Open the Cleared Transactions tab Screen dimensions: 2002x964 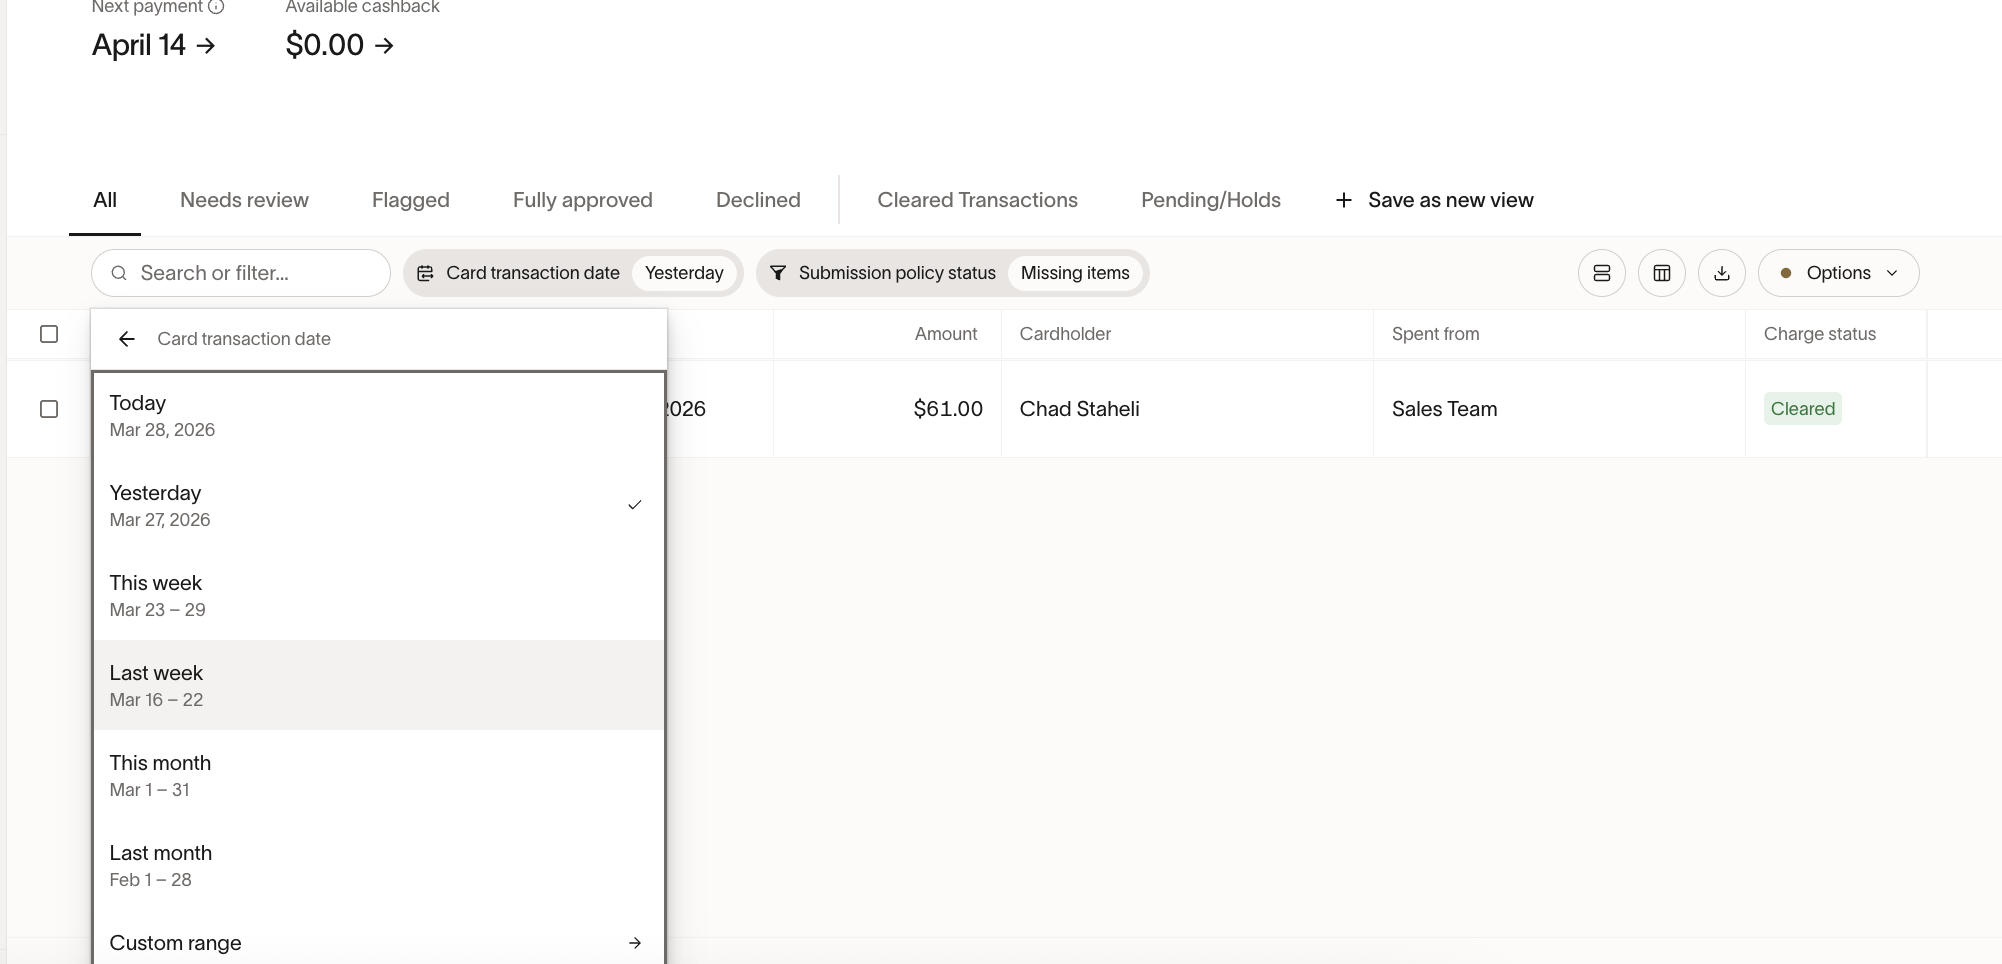pos(977,200)
